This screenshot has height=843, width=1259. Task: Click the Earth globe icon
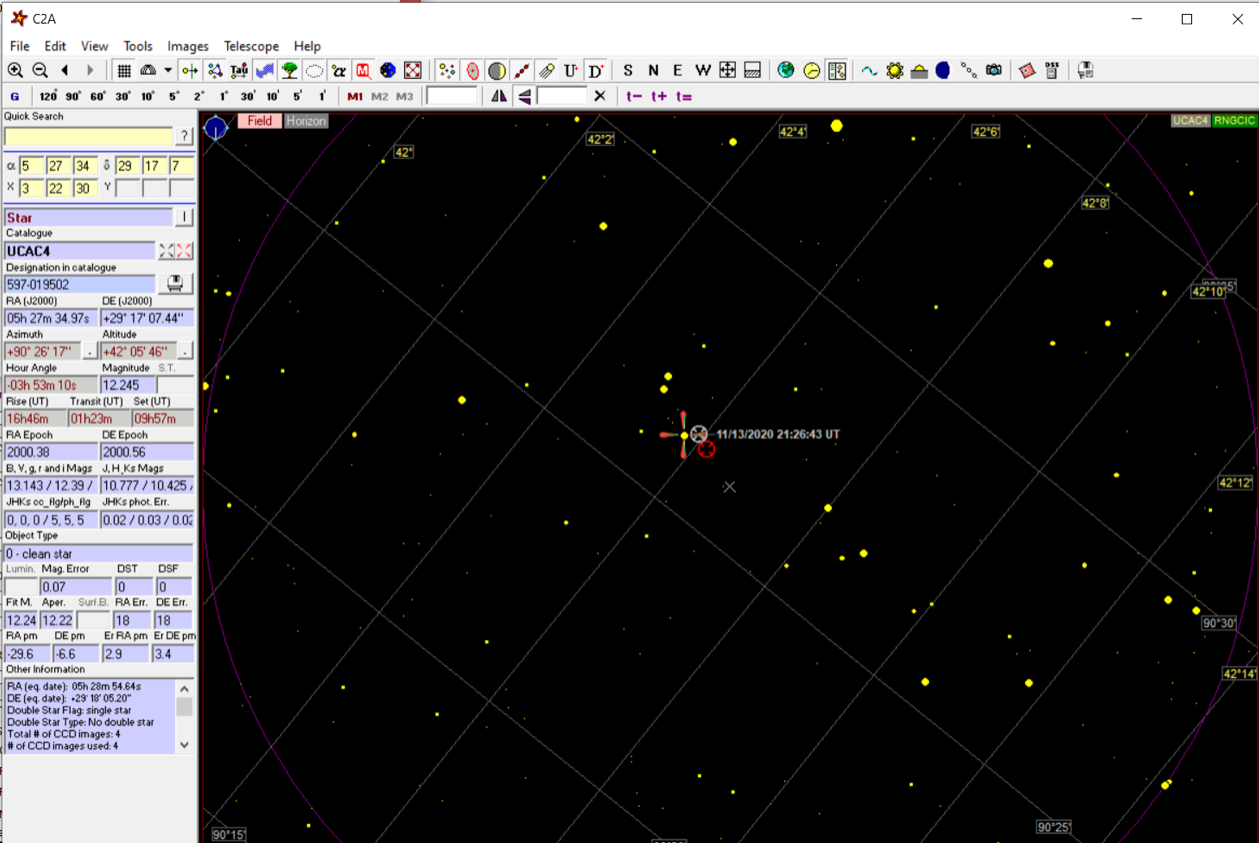tap(786, 70)
